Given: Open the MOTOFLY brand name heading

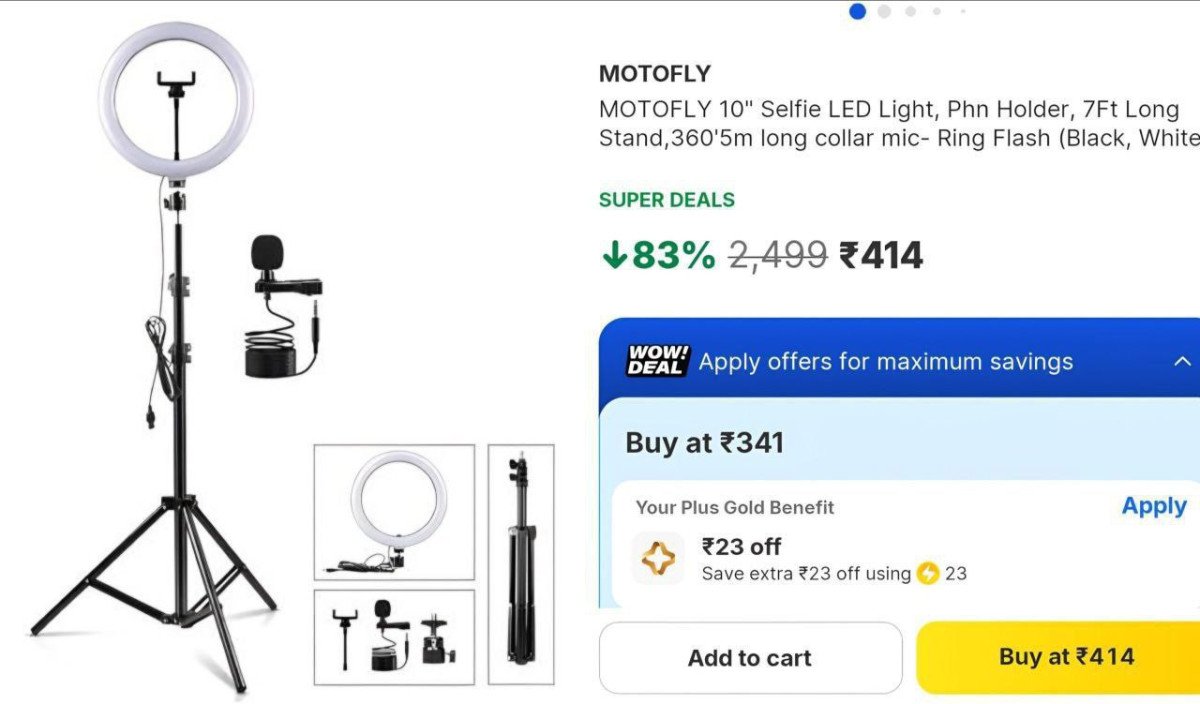Looking at the screenshot, I should click(x=655, y=74).
